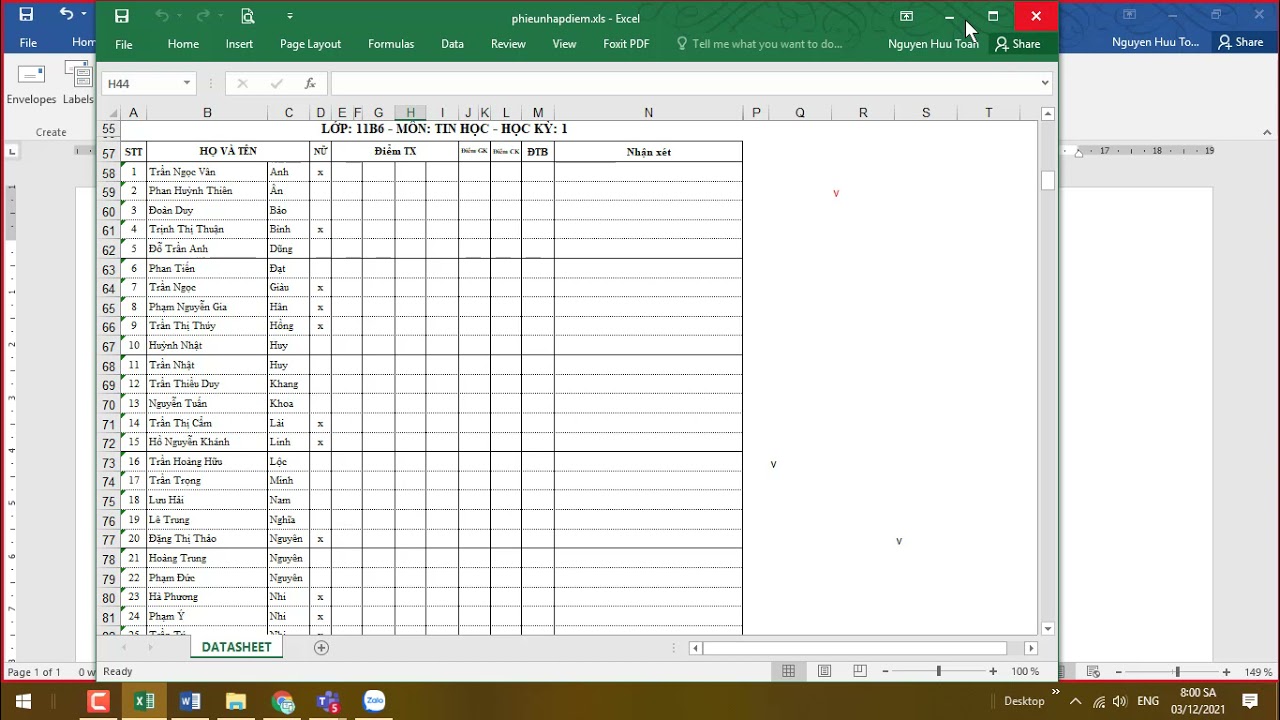
Task: Open the Foxit PDF tab
Action: coord(626,44)
